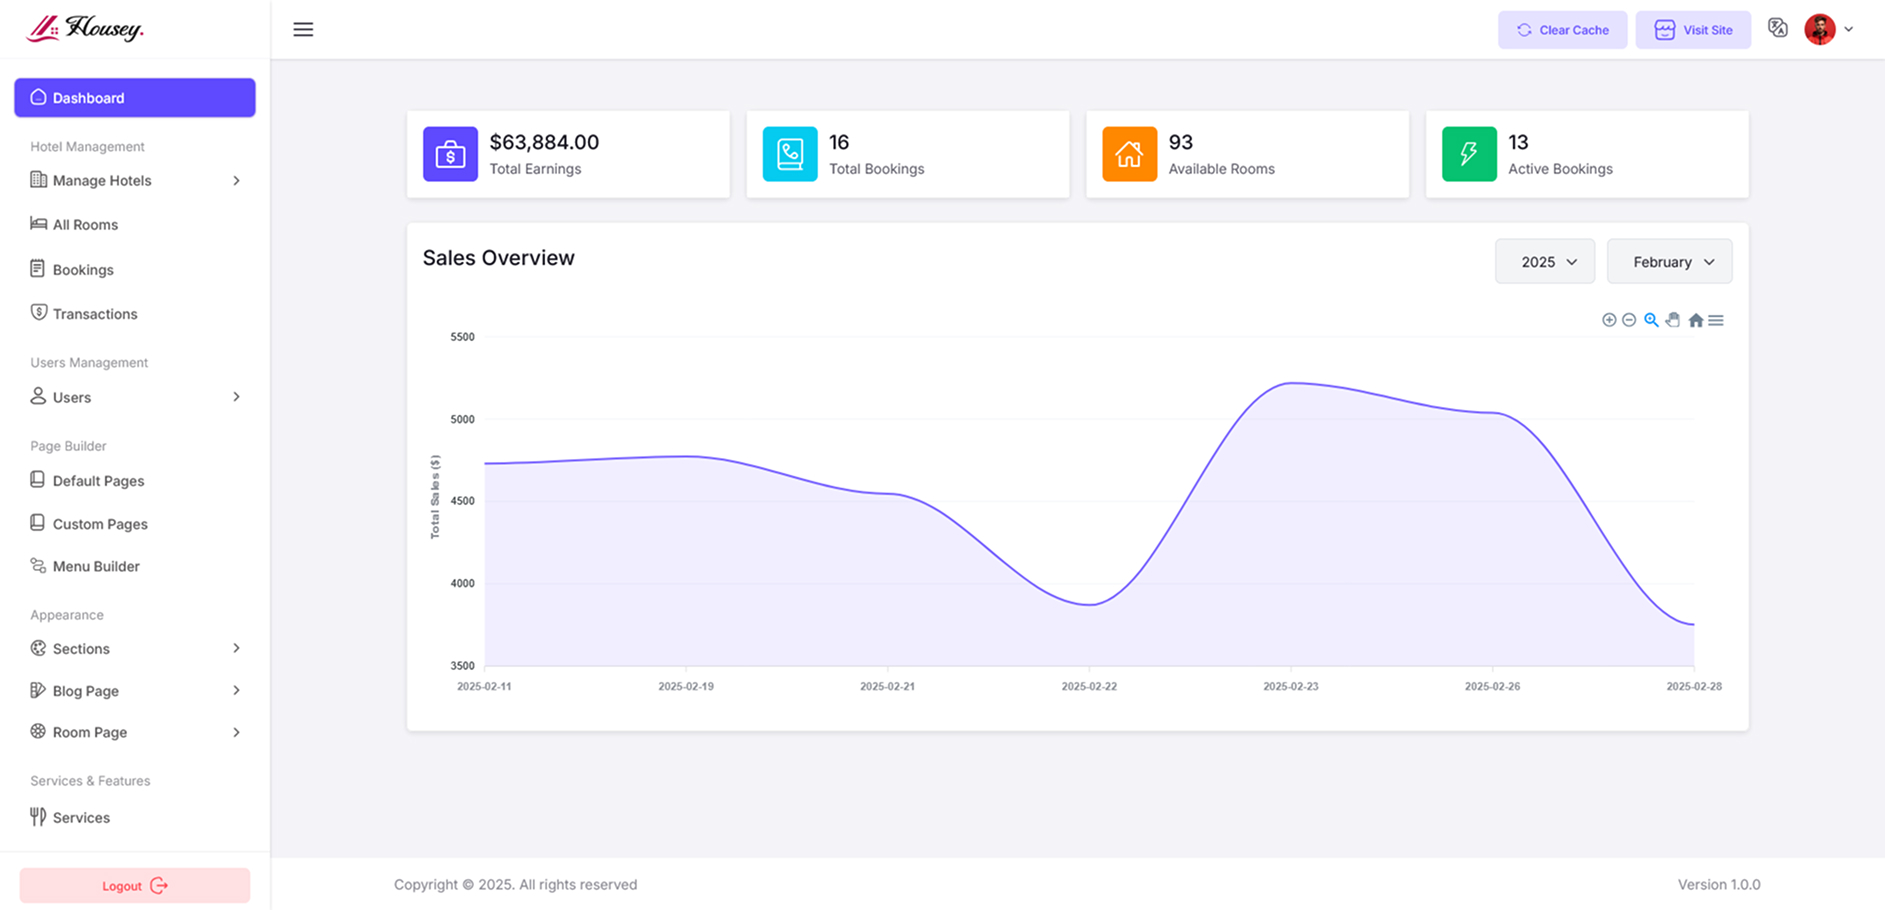
Task: Click the chart zoom in icon
Action: (x=1609, y=320)
